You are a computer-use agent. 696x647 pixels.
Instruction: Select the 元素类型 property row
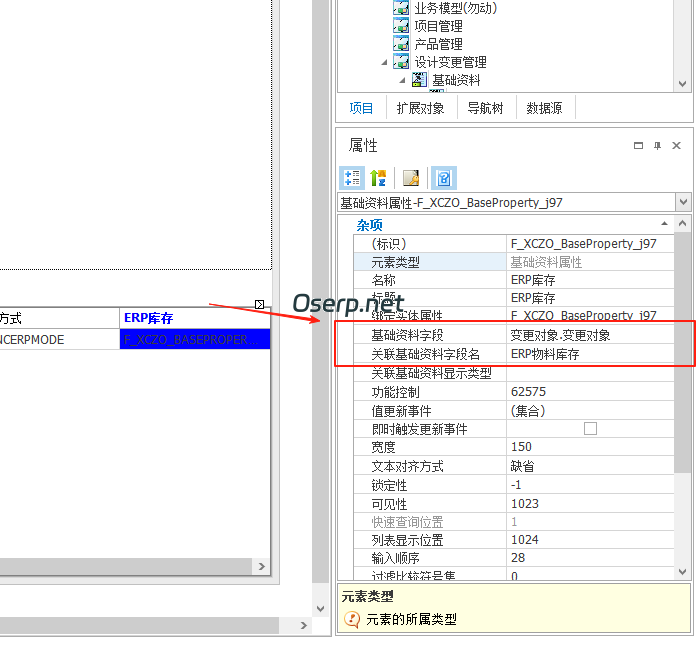(x=514, y=262)
